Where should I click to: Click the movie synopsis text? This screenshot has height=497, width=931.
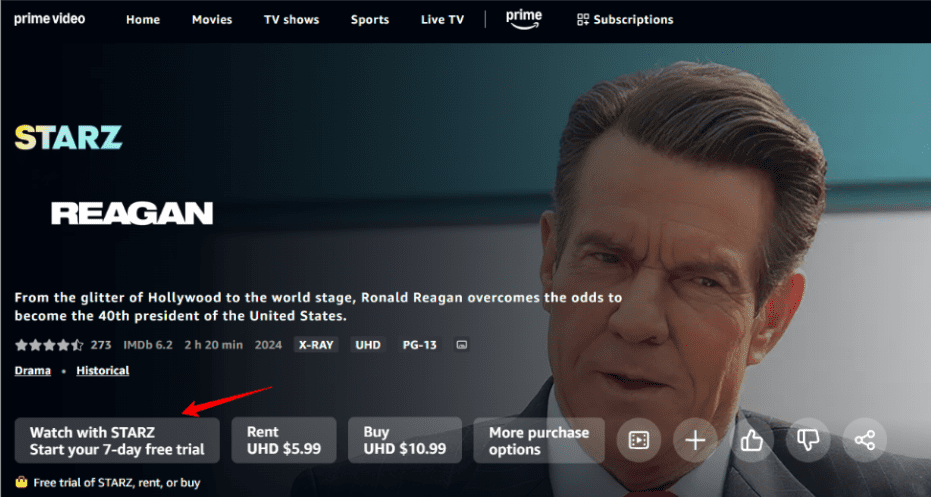318,307
